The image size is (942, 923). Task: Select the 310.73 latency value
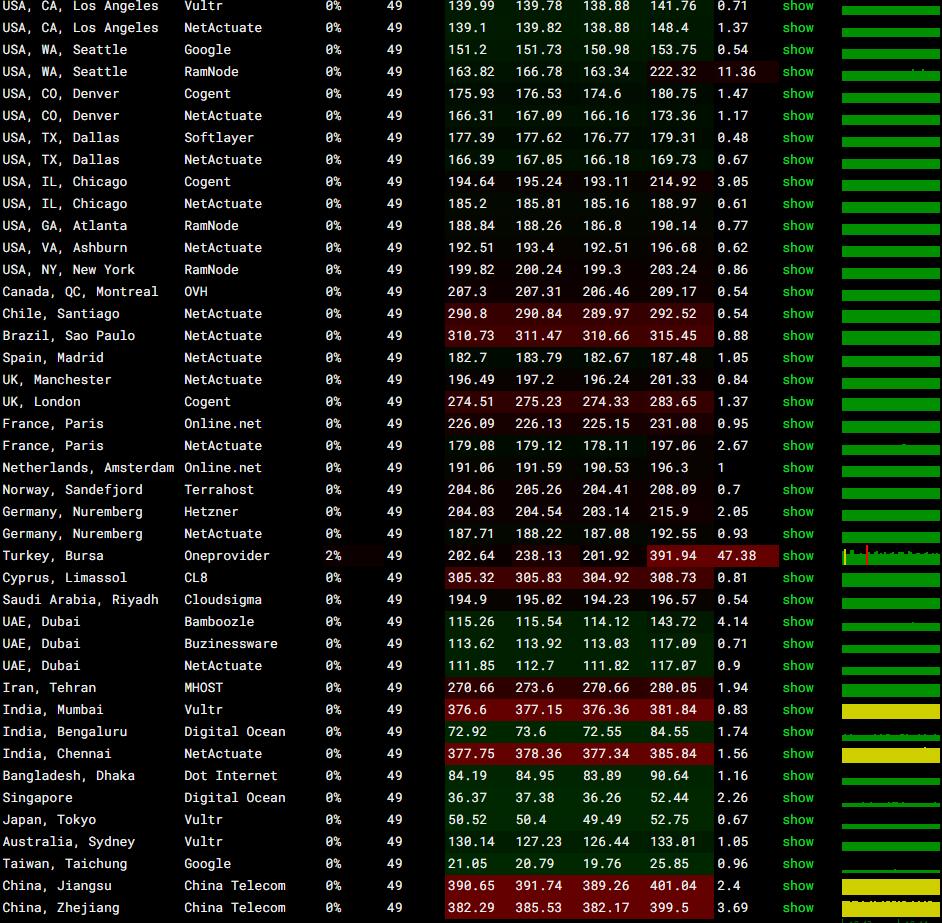(x=471, y=336)
